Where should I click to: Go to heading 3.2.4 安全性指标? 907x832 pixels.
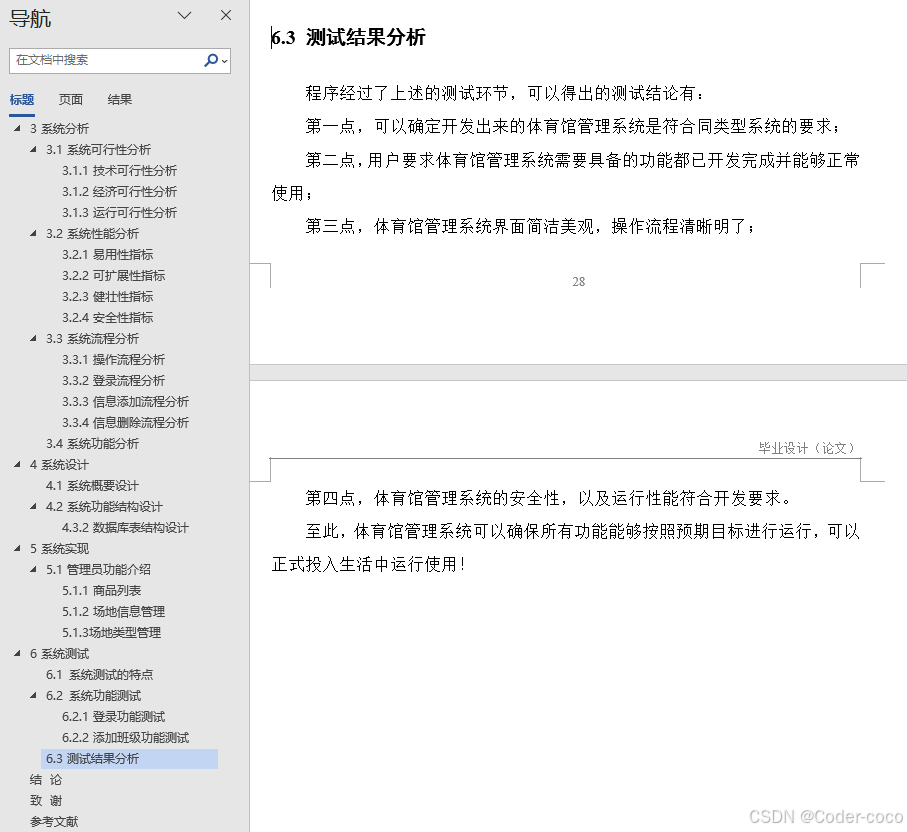coord(108,318)
